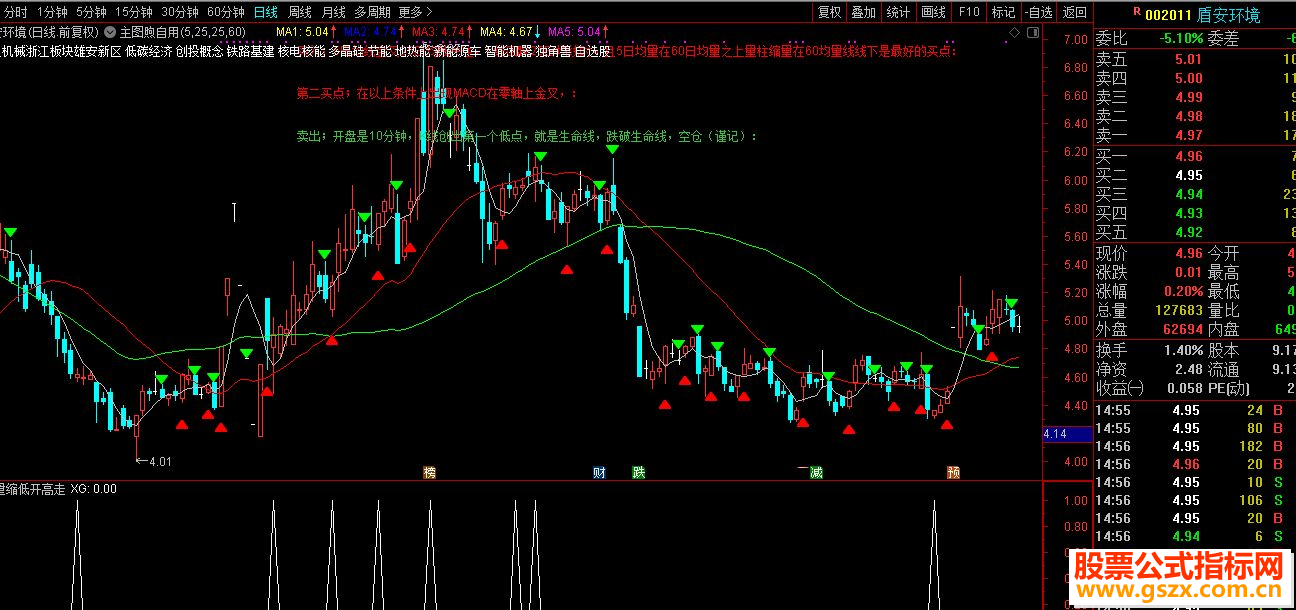Click the 买一 price 4.96
This screenshot has width=1296, height=610.
click(x=1189, y=156)
